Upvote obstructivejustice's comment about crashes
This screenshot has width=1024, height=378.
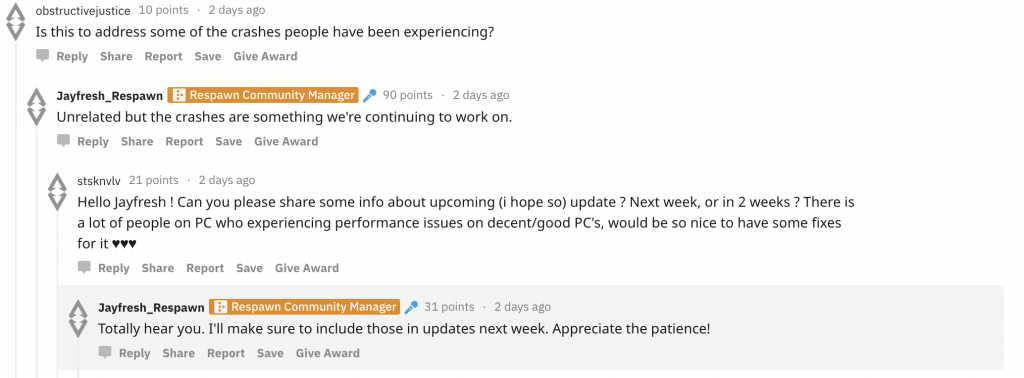click(x=15, y=13)
